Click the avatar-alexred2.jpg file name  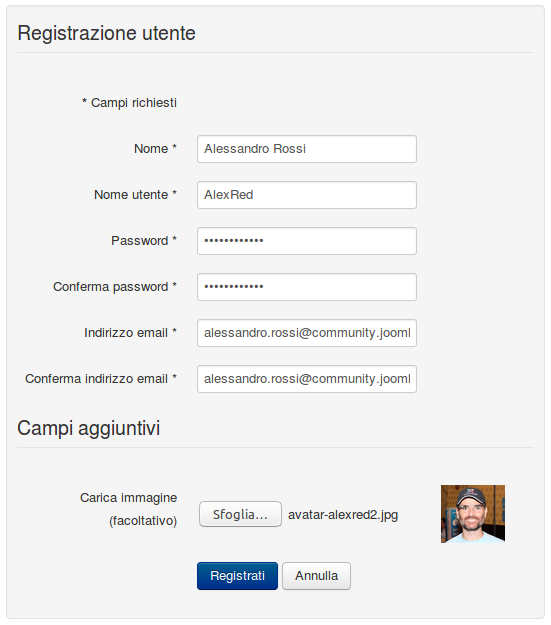click(x=343, y=515)
